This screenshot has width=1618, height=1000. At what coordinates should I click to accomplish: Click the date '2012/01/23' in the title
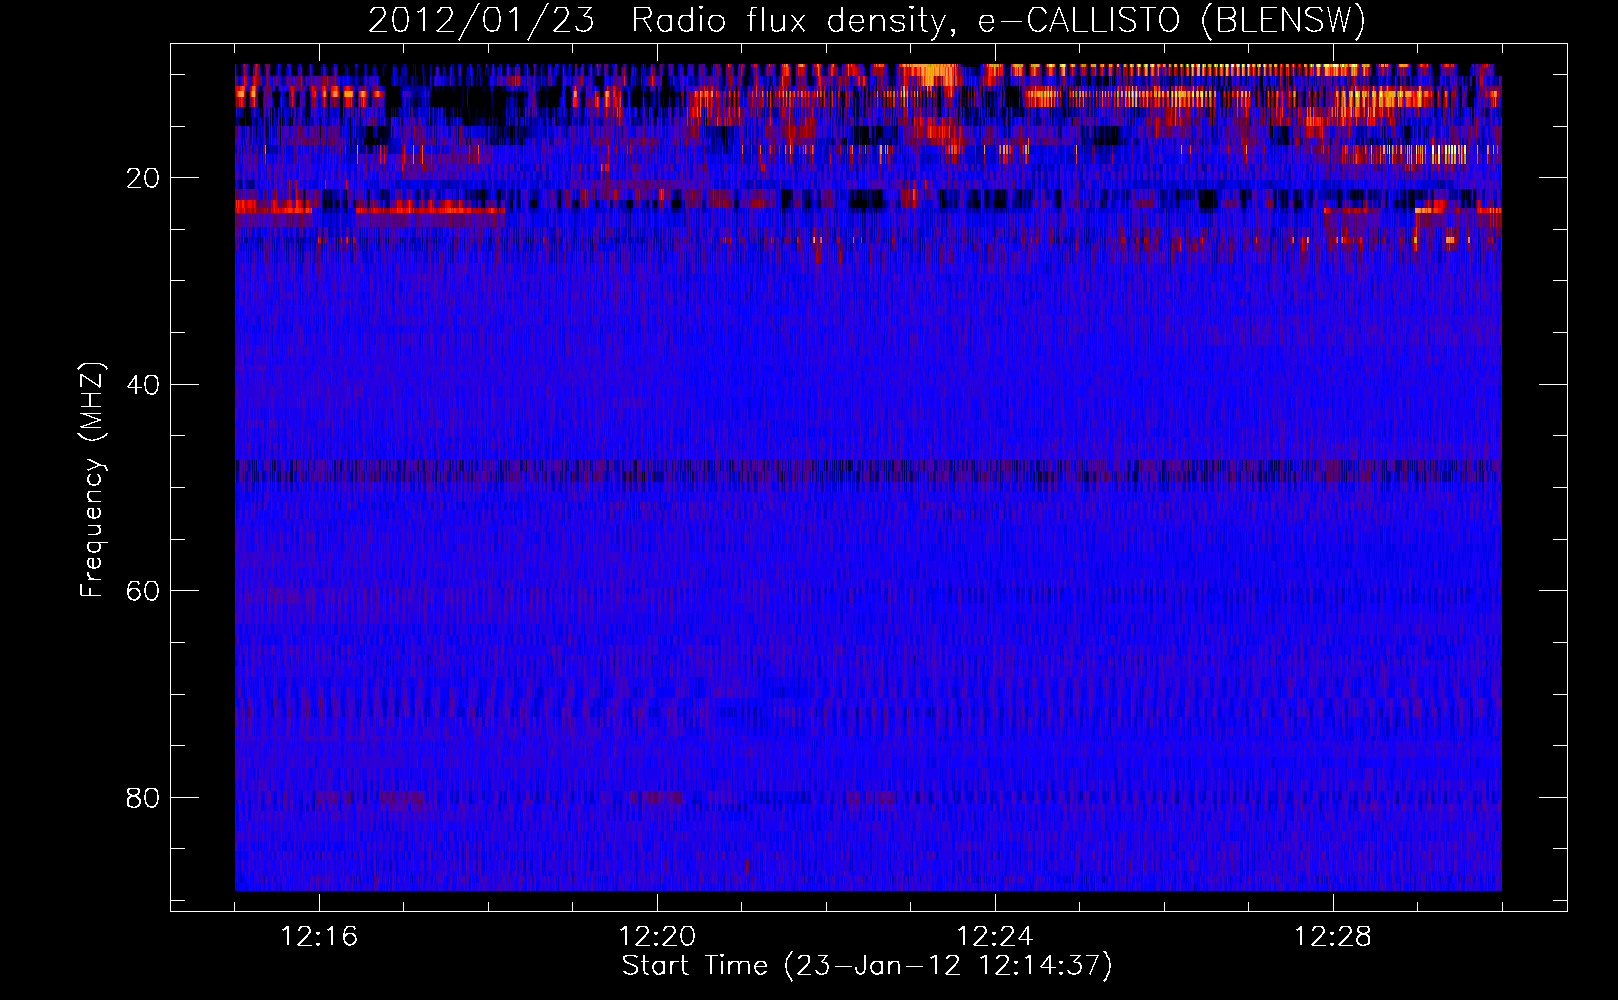click(481, 21)
